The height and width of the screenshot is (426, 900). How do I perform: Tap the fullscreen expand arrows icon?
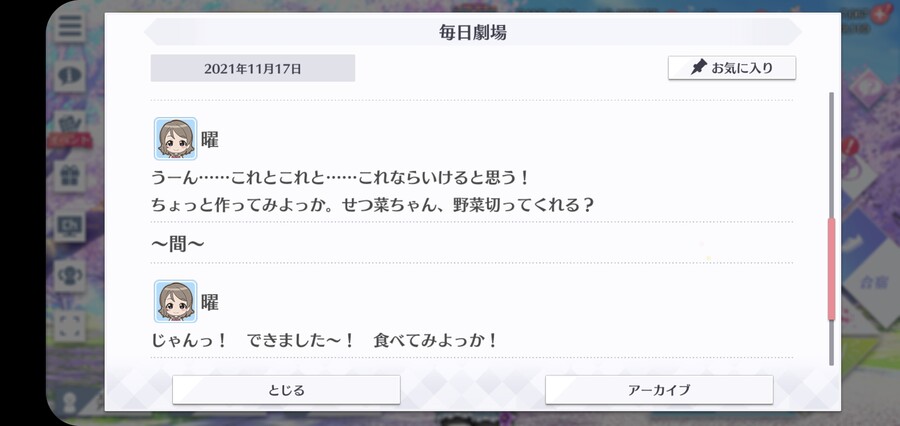pyautogui.click(x=70, y=326)
